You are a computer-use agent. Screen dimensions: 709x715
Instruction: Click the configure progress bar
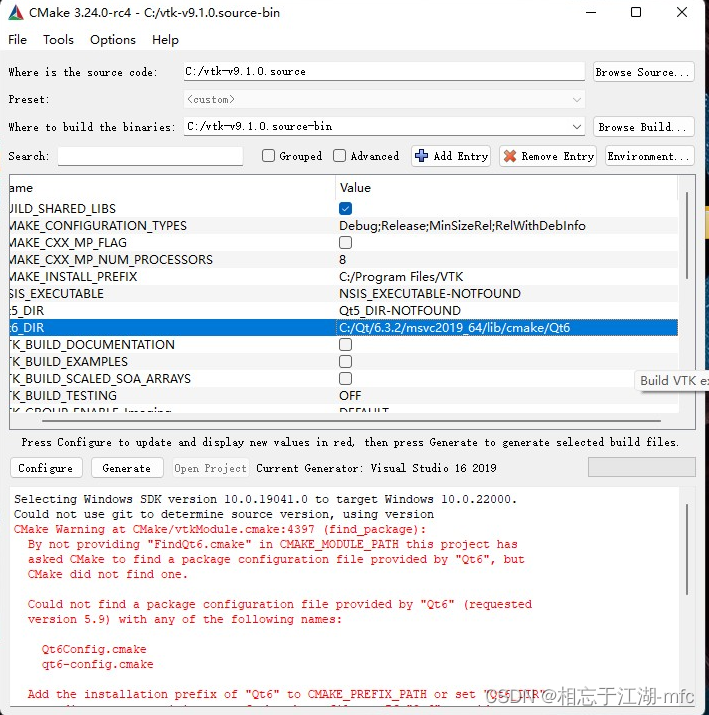coord(642,467)
